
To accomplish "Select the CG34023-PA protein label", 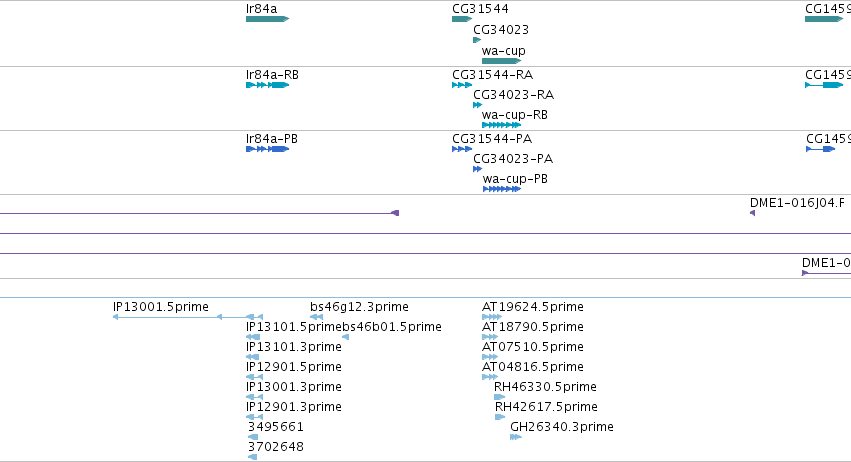I will [x=513, y=159].
